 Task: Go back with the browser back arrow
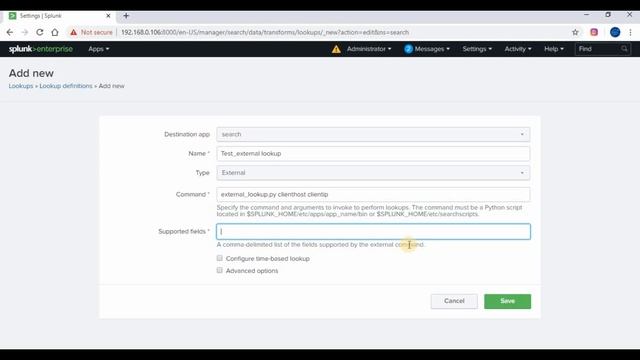pos(10,32)
